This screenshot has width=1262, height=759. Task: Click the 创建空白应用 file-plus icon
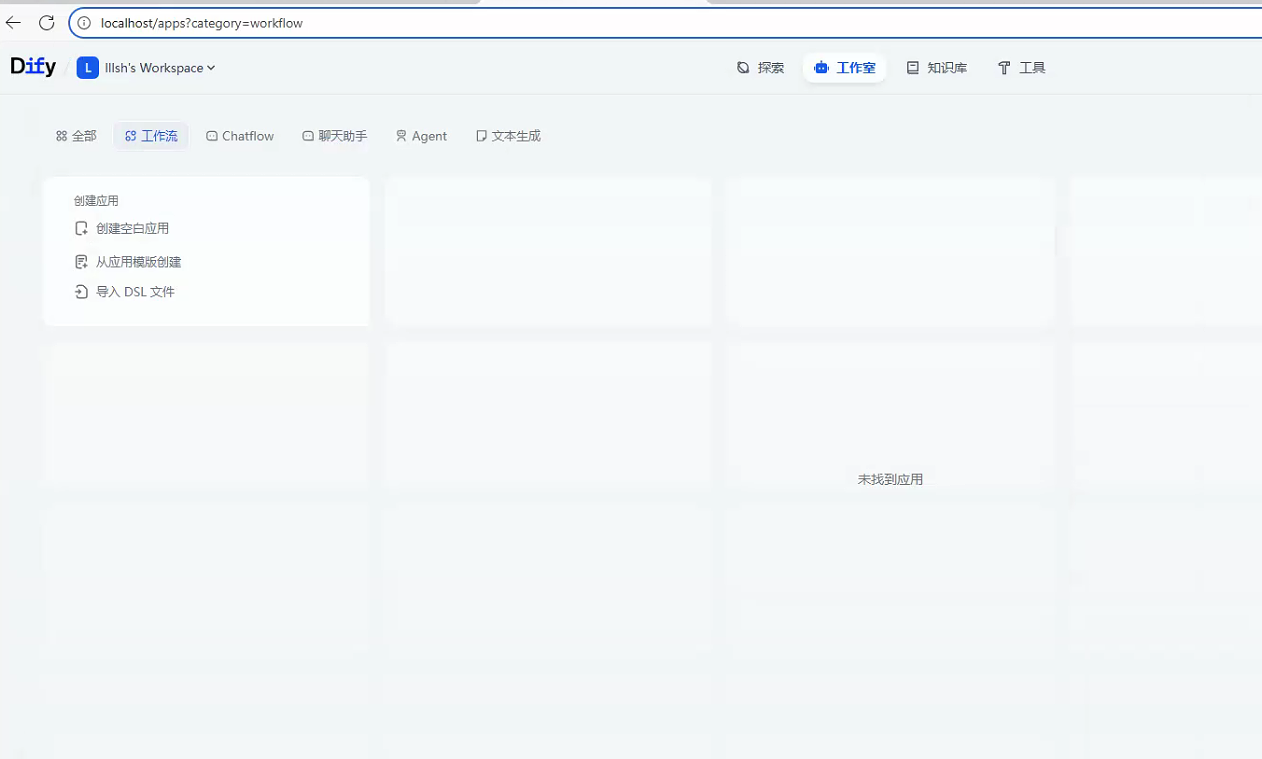point(82,228)
